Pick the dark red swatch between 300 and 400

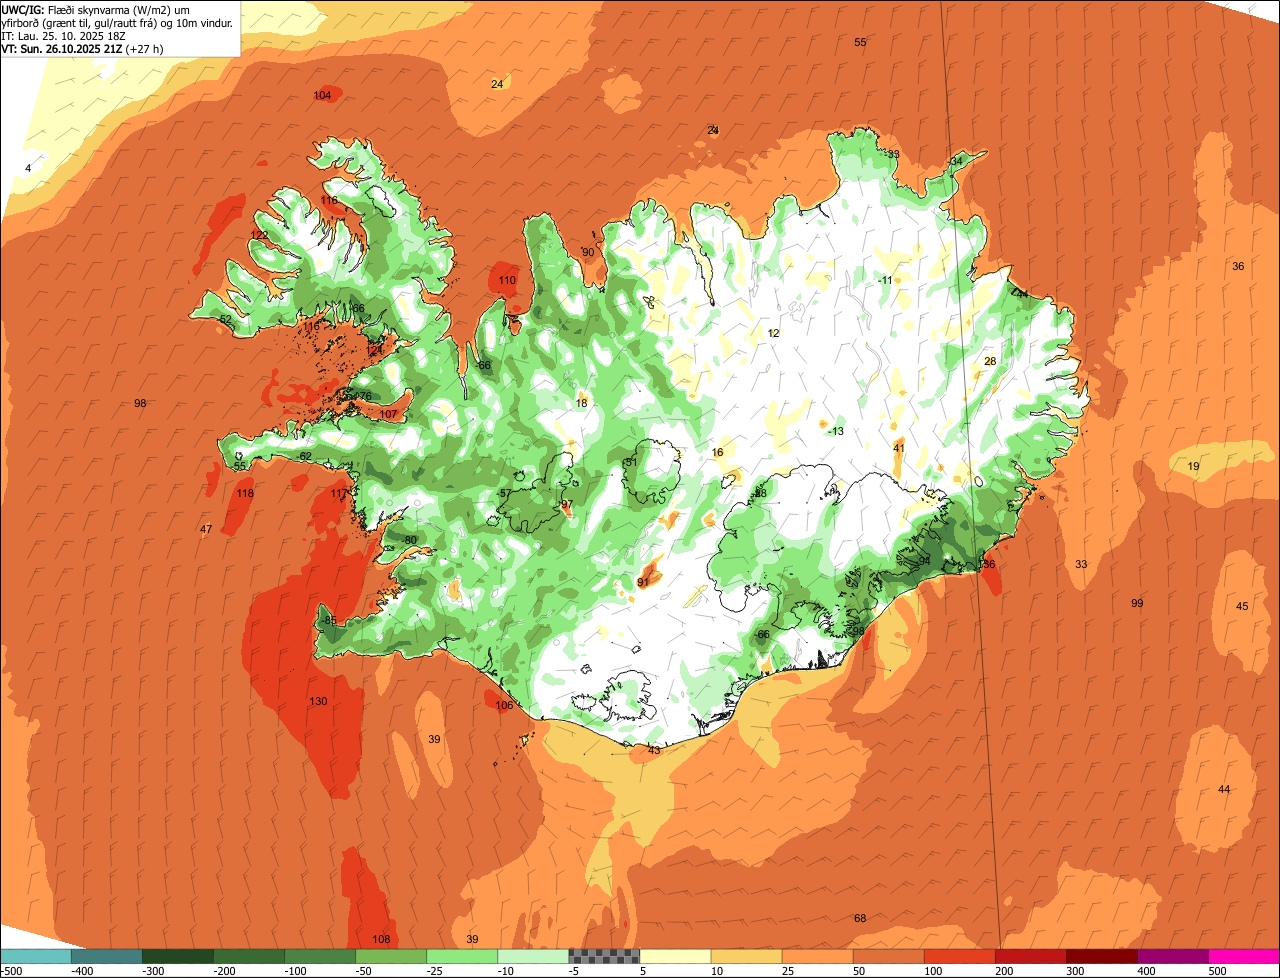(1102, 956)
